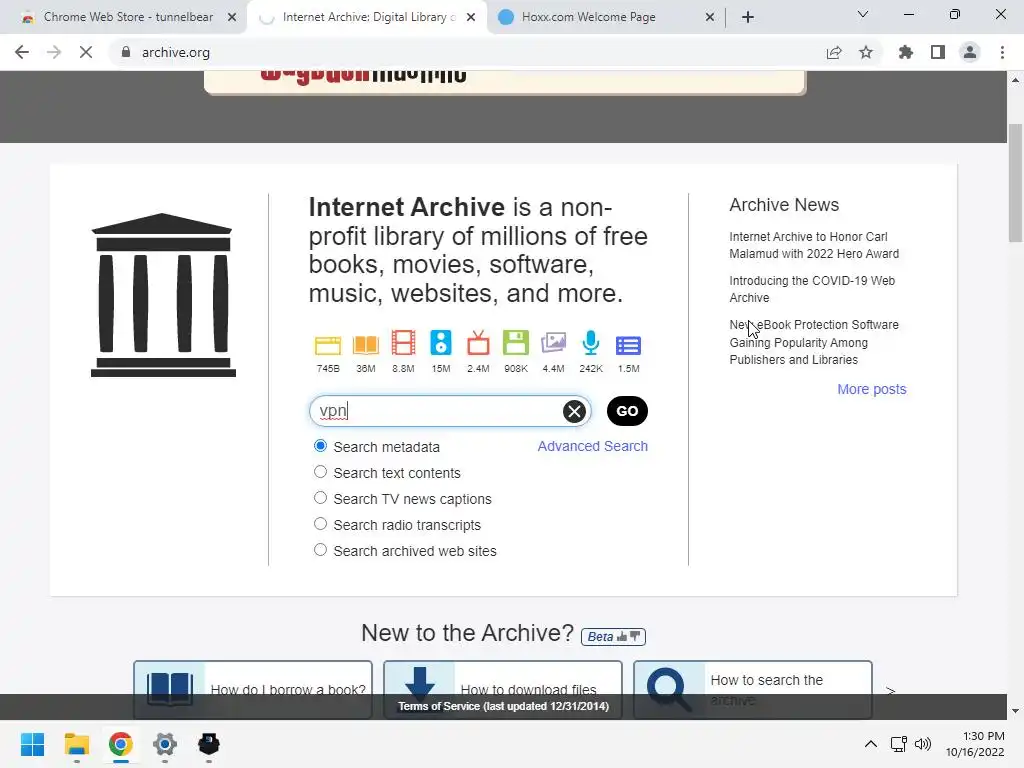Screen dimensions: 1024x768
Task: Close the Hoxx.com tab
Action: click(x=710, y=17)
